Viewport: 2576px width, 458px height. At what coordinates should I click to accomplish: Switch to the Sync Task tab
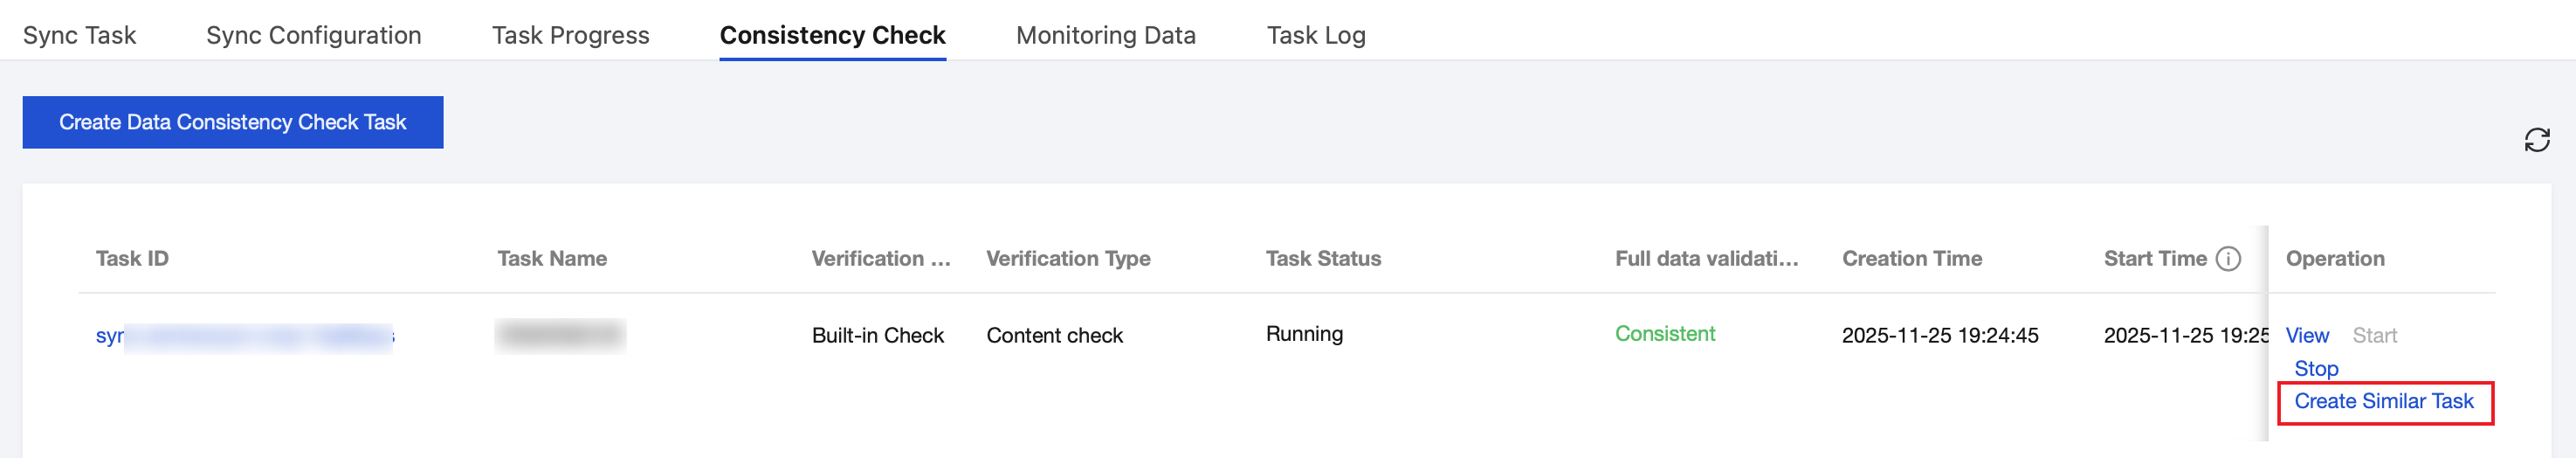click(79, 36)
